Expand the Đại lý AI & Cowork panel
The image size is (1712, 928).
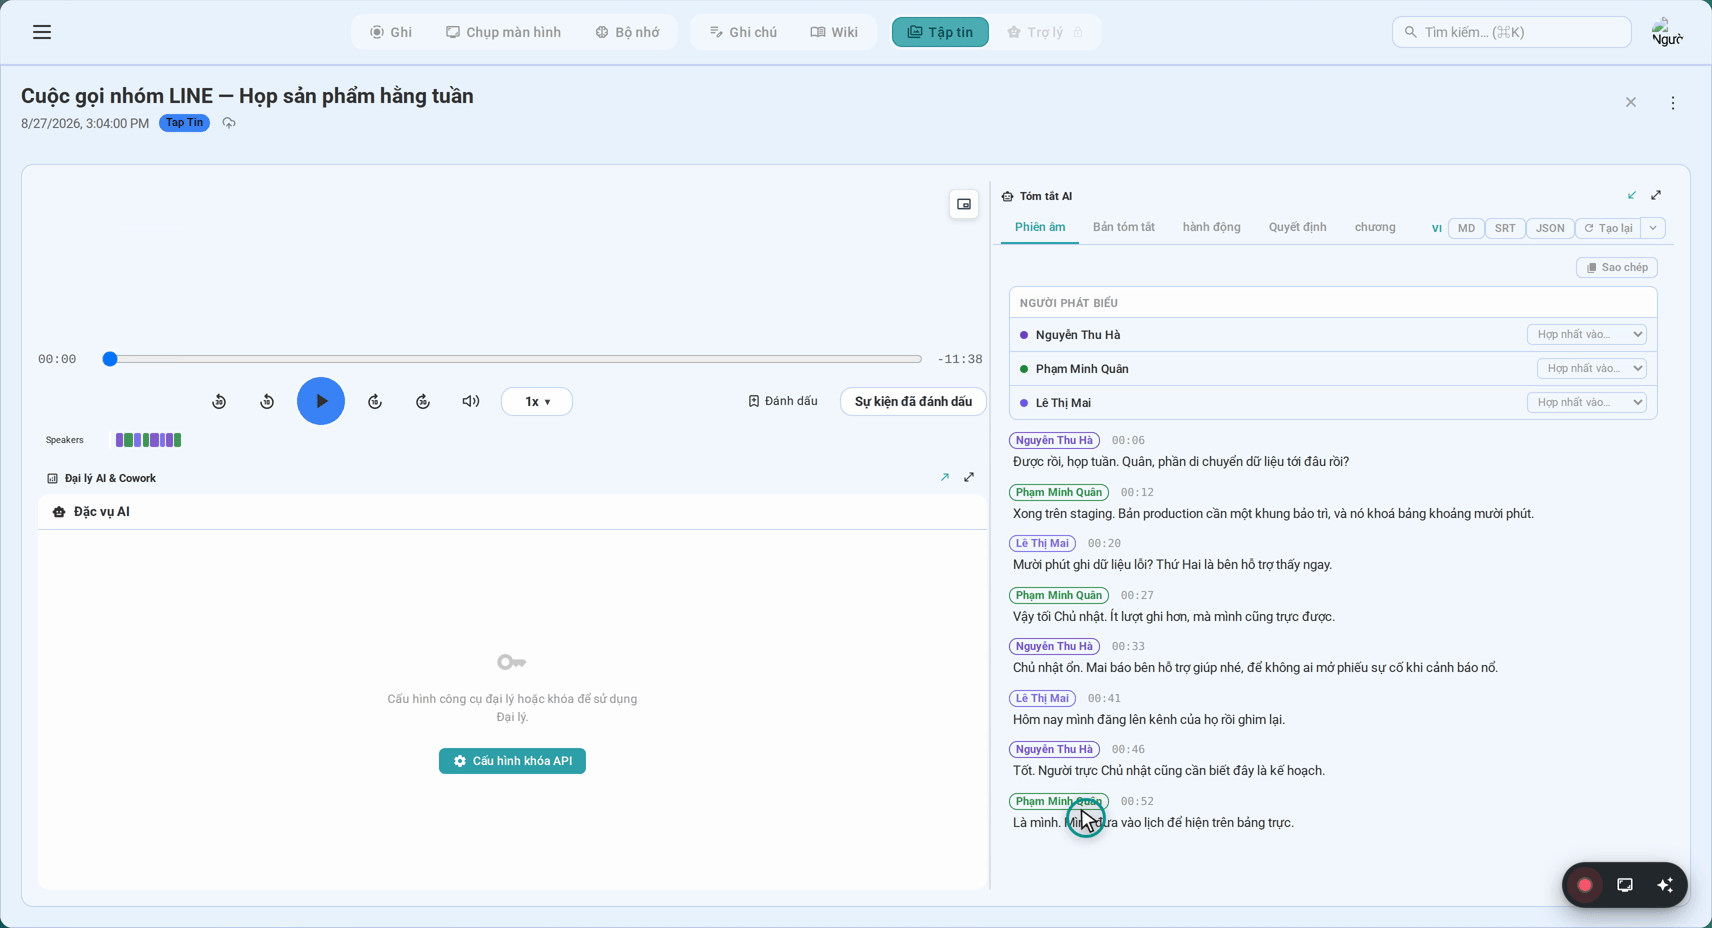(x=969, y=478)
